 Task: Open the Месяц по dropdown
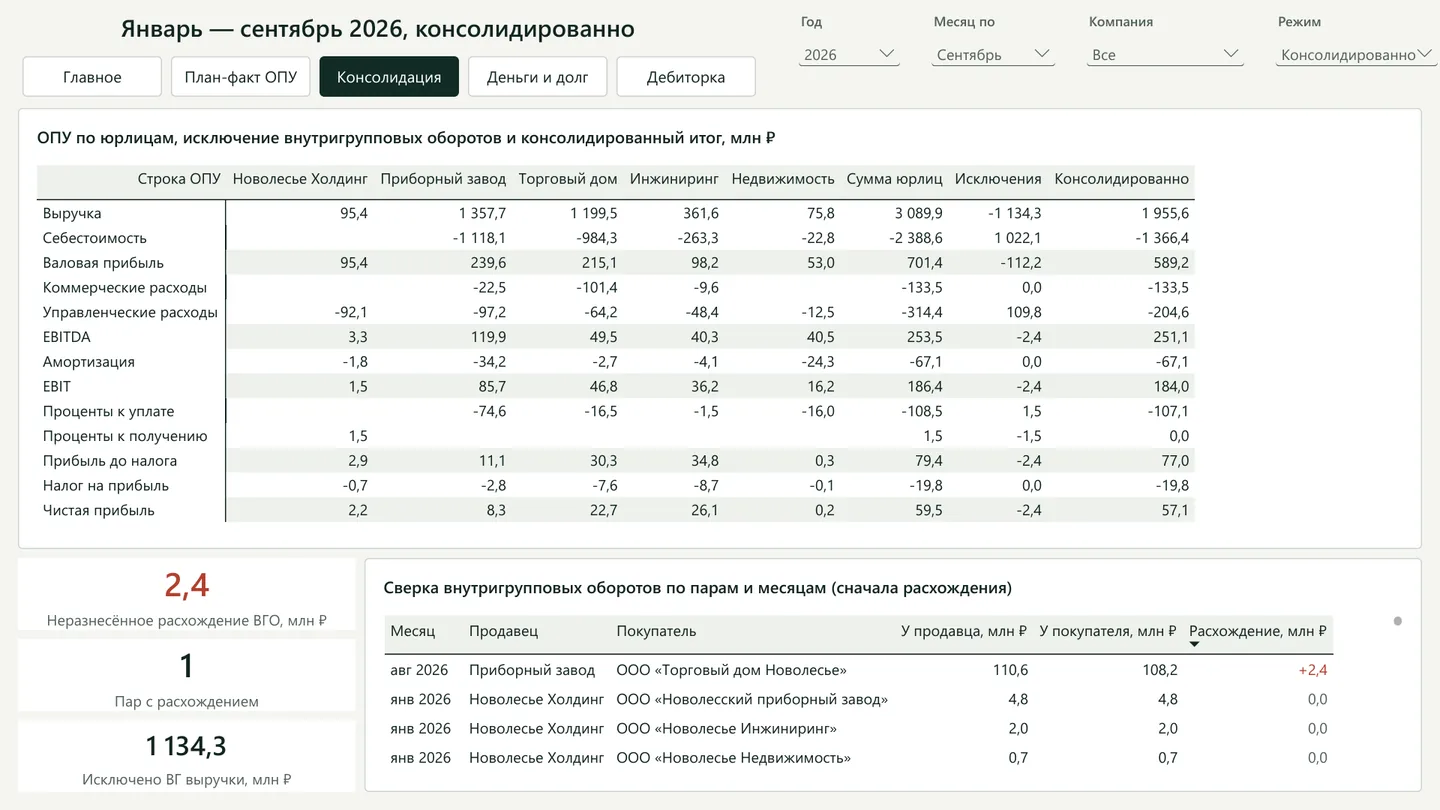click(992, 55)
